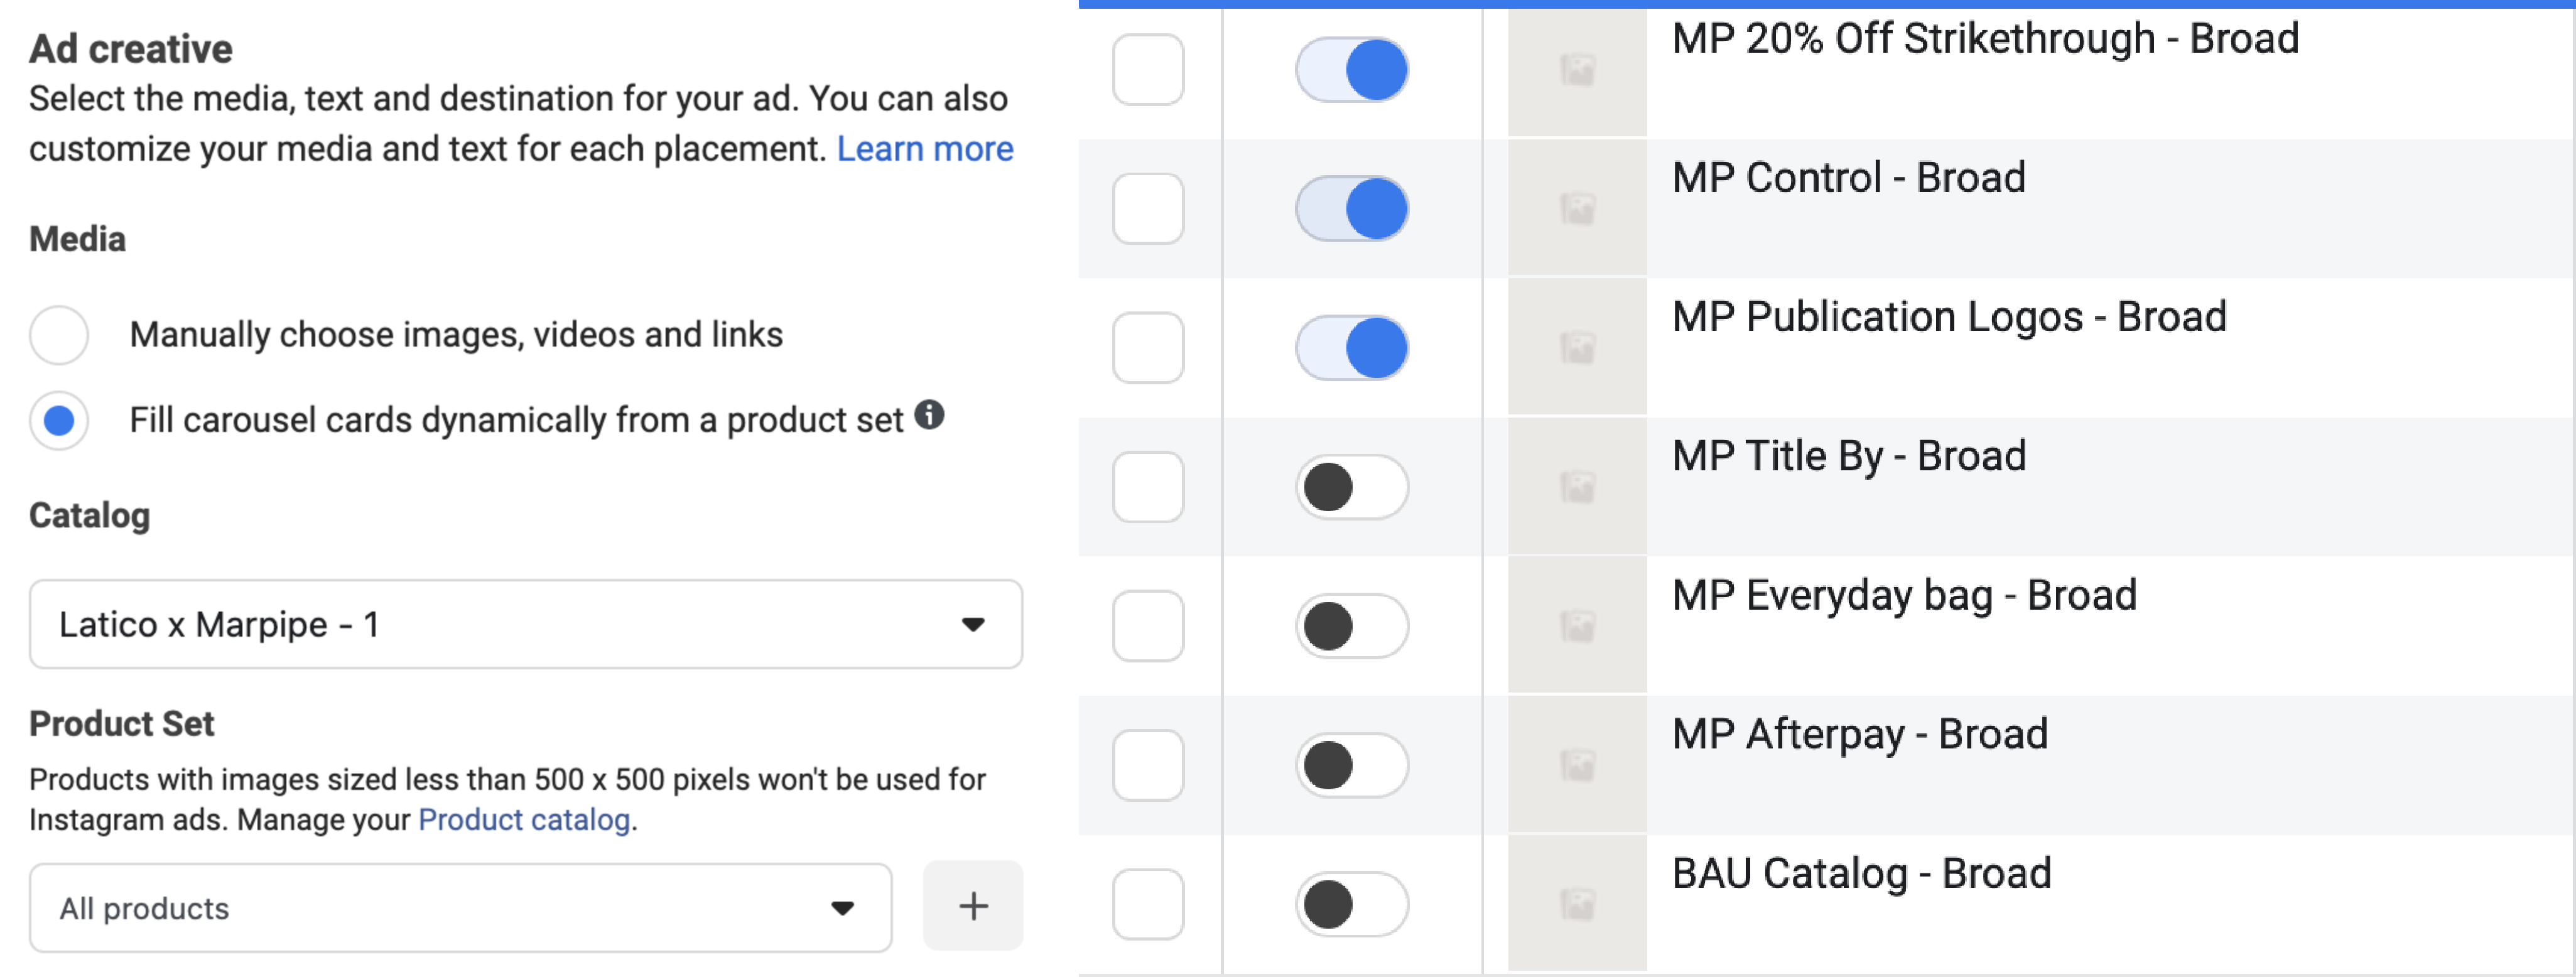2576x977 pixels.
Task: Check the box for MP Publication Logos row
Action: [1148, 348]
